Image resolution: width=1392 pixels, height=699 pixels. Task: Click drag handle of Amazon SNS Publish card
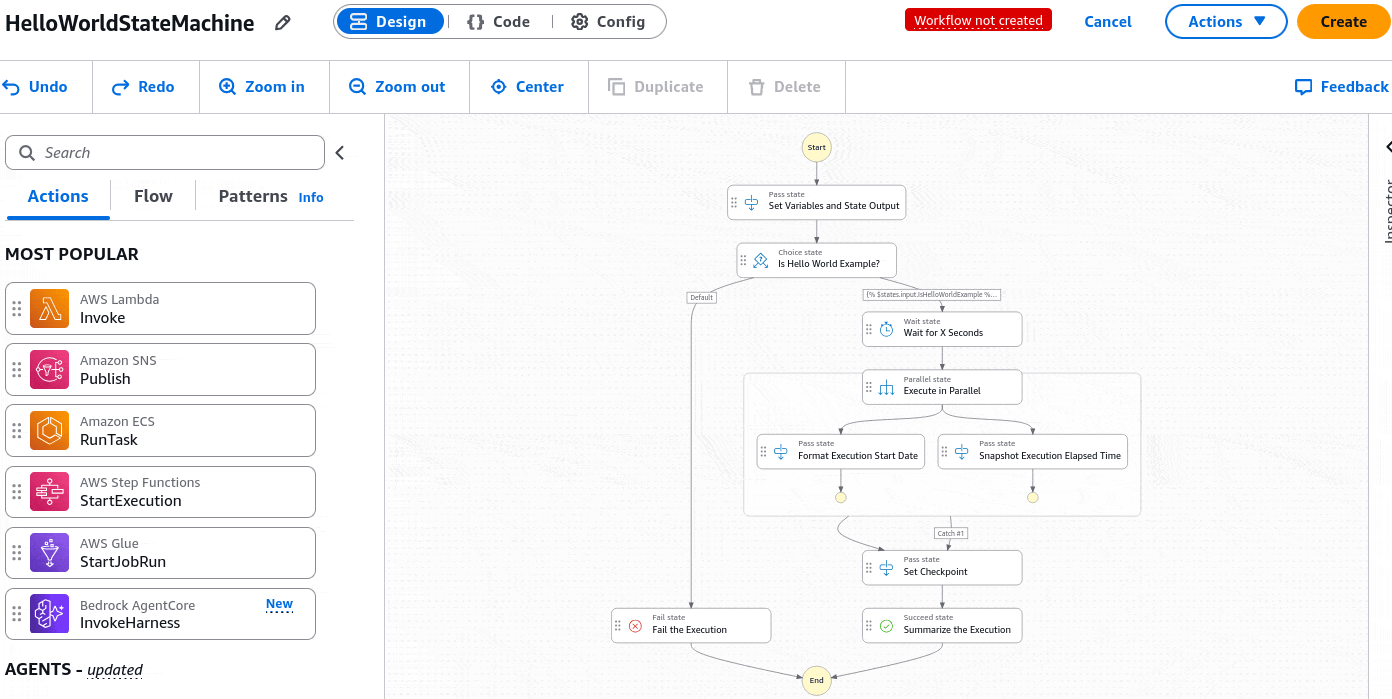coord(17,370)
